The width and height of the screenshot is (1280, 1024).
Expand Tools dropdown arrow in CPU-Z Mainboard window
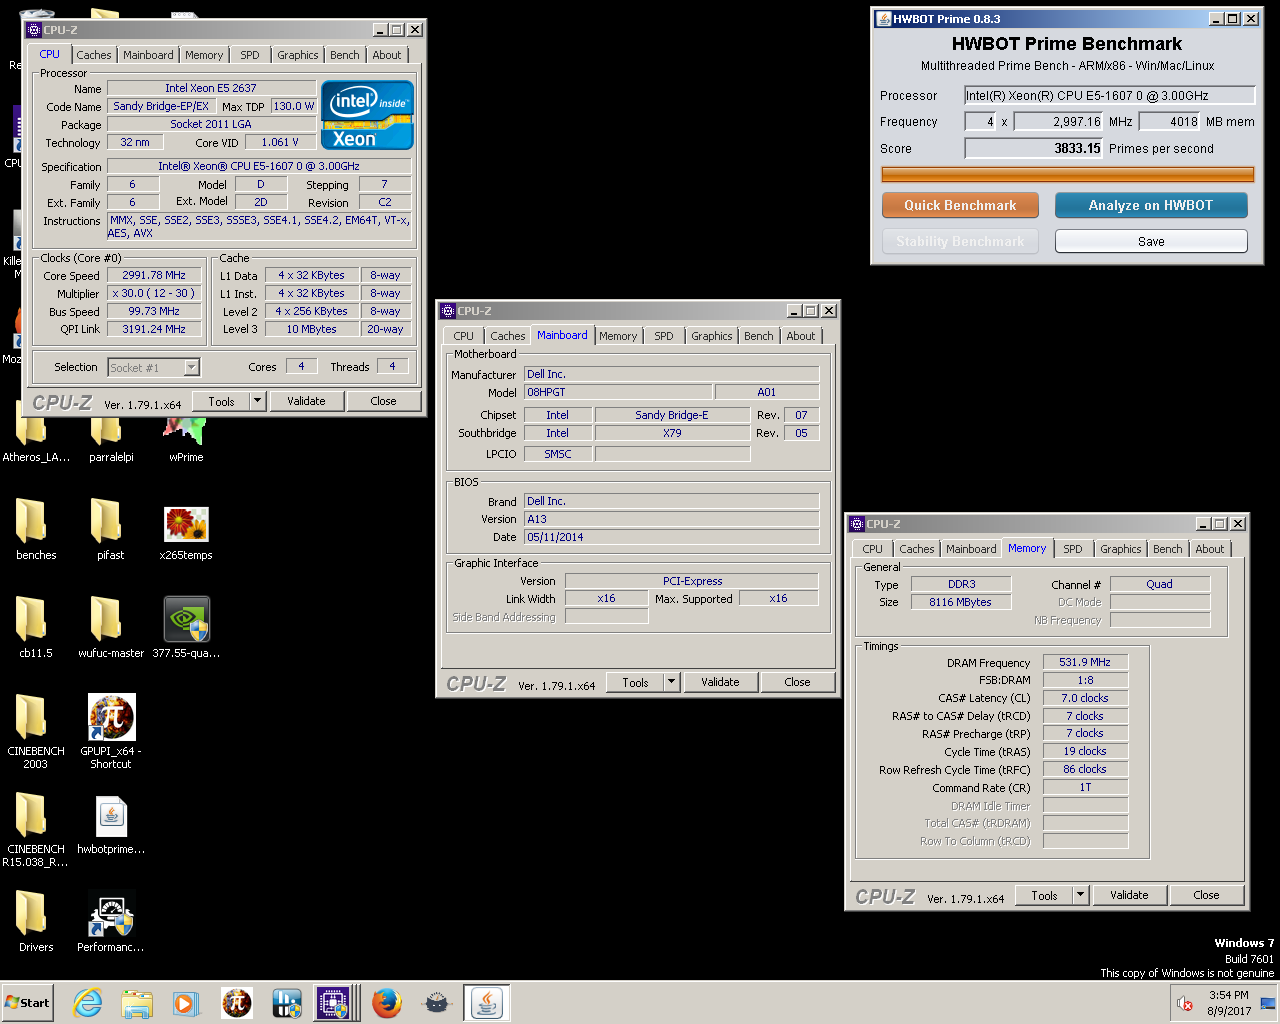671,682
